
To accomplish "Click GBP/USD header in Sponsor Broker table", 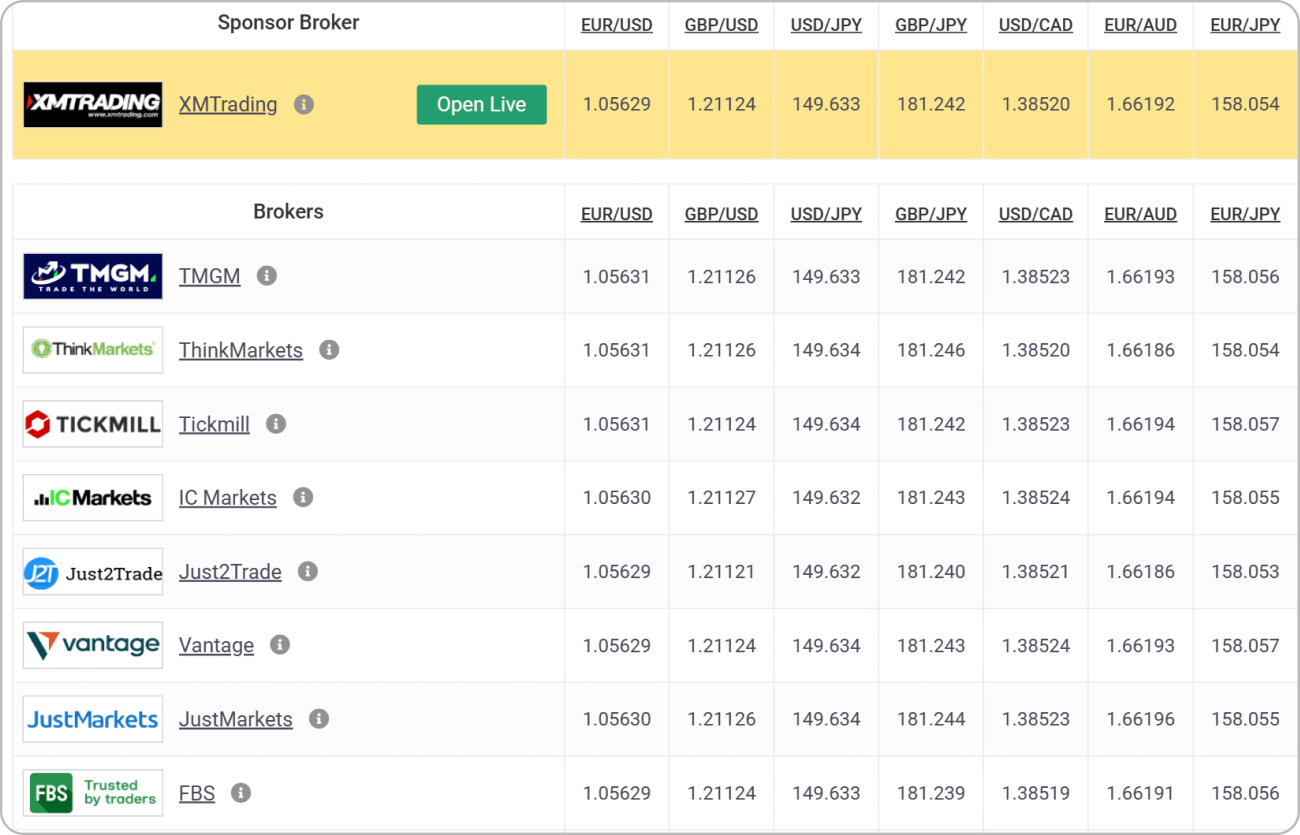I will [x=721, y=25].
